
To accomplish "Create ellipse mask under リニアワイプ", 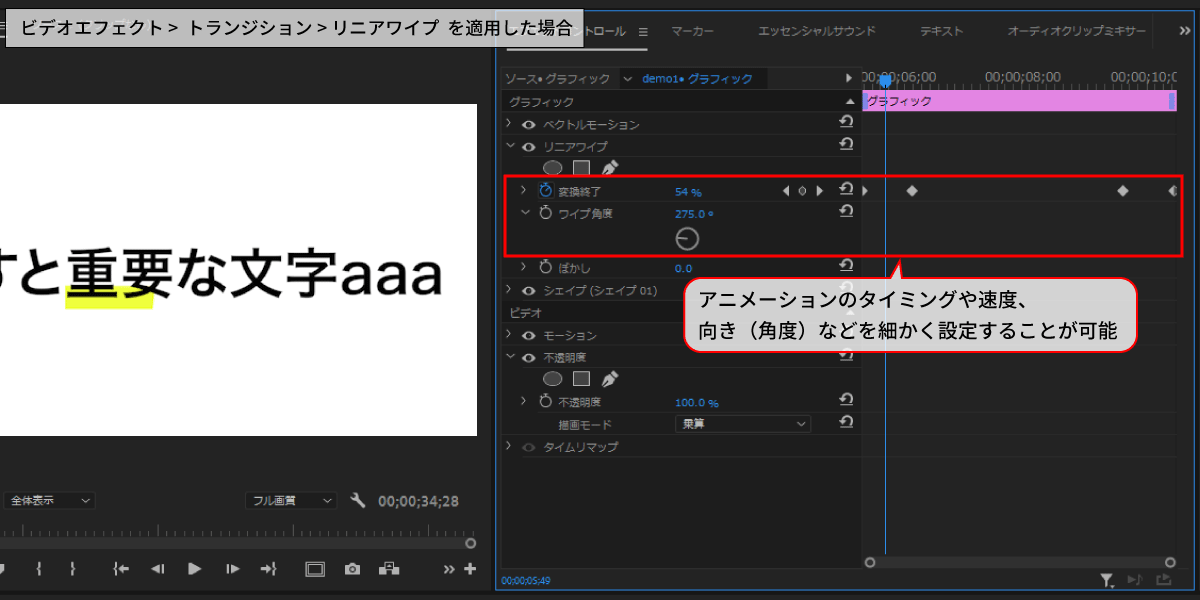I will click(x=552, y=168).
